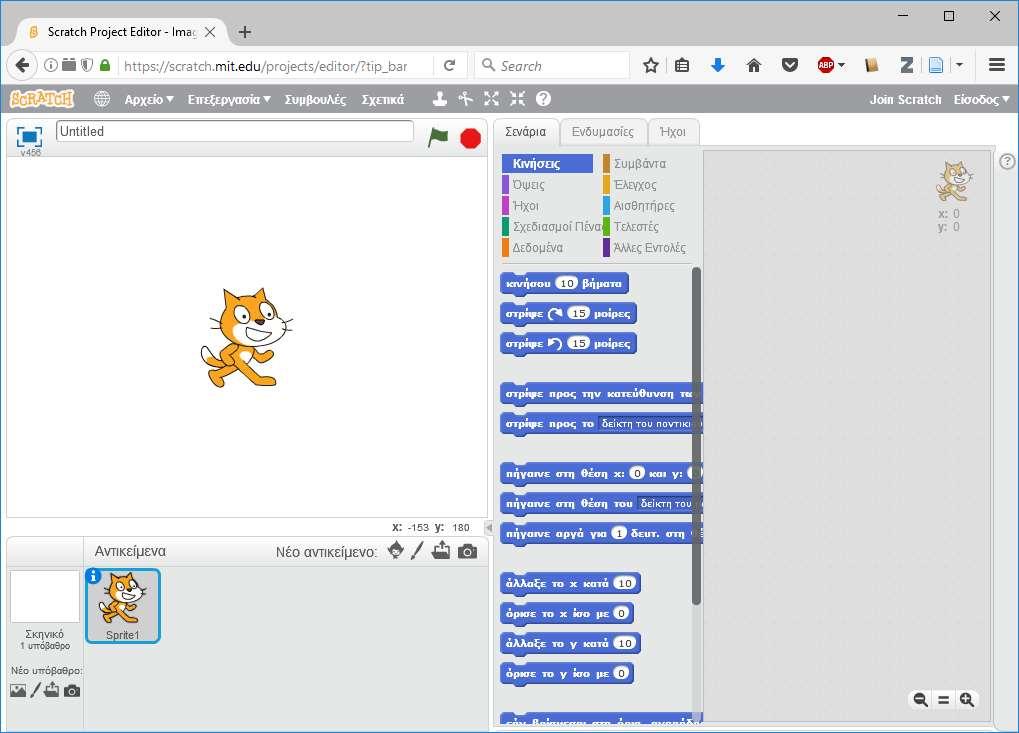This screenshot has height=733, width=1019.
Task: Click the block help question tool
Action: click(543, 99)
